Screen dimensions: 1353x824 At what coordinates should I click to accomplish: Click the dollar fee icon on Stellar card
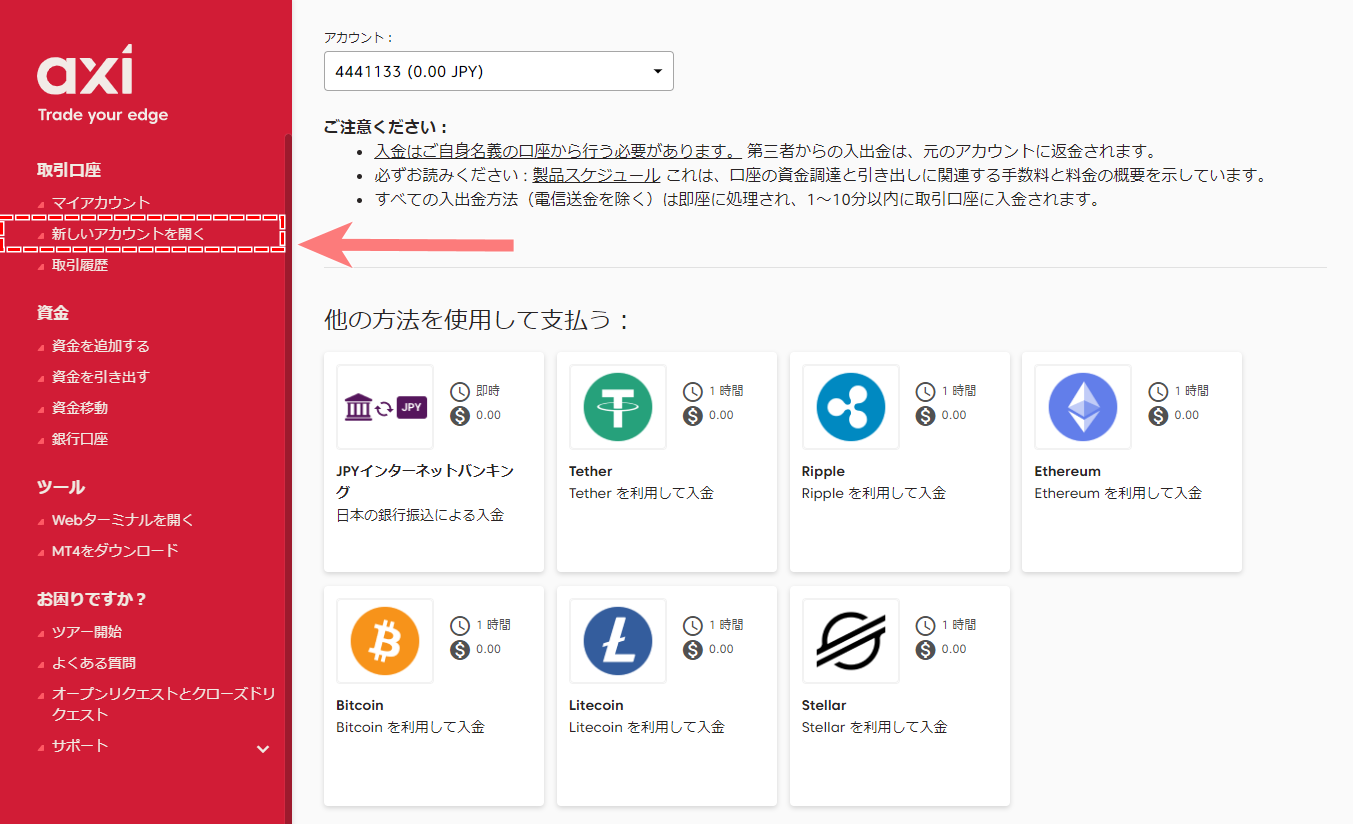[x=926, y=650]
